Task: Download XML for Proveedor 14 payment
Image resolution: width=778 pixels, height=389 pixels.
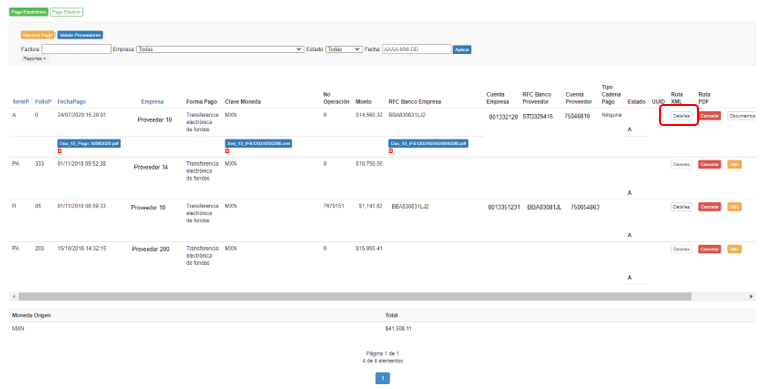Action: [734, 164]
